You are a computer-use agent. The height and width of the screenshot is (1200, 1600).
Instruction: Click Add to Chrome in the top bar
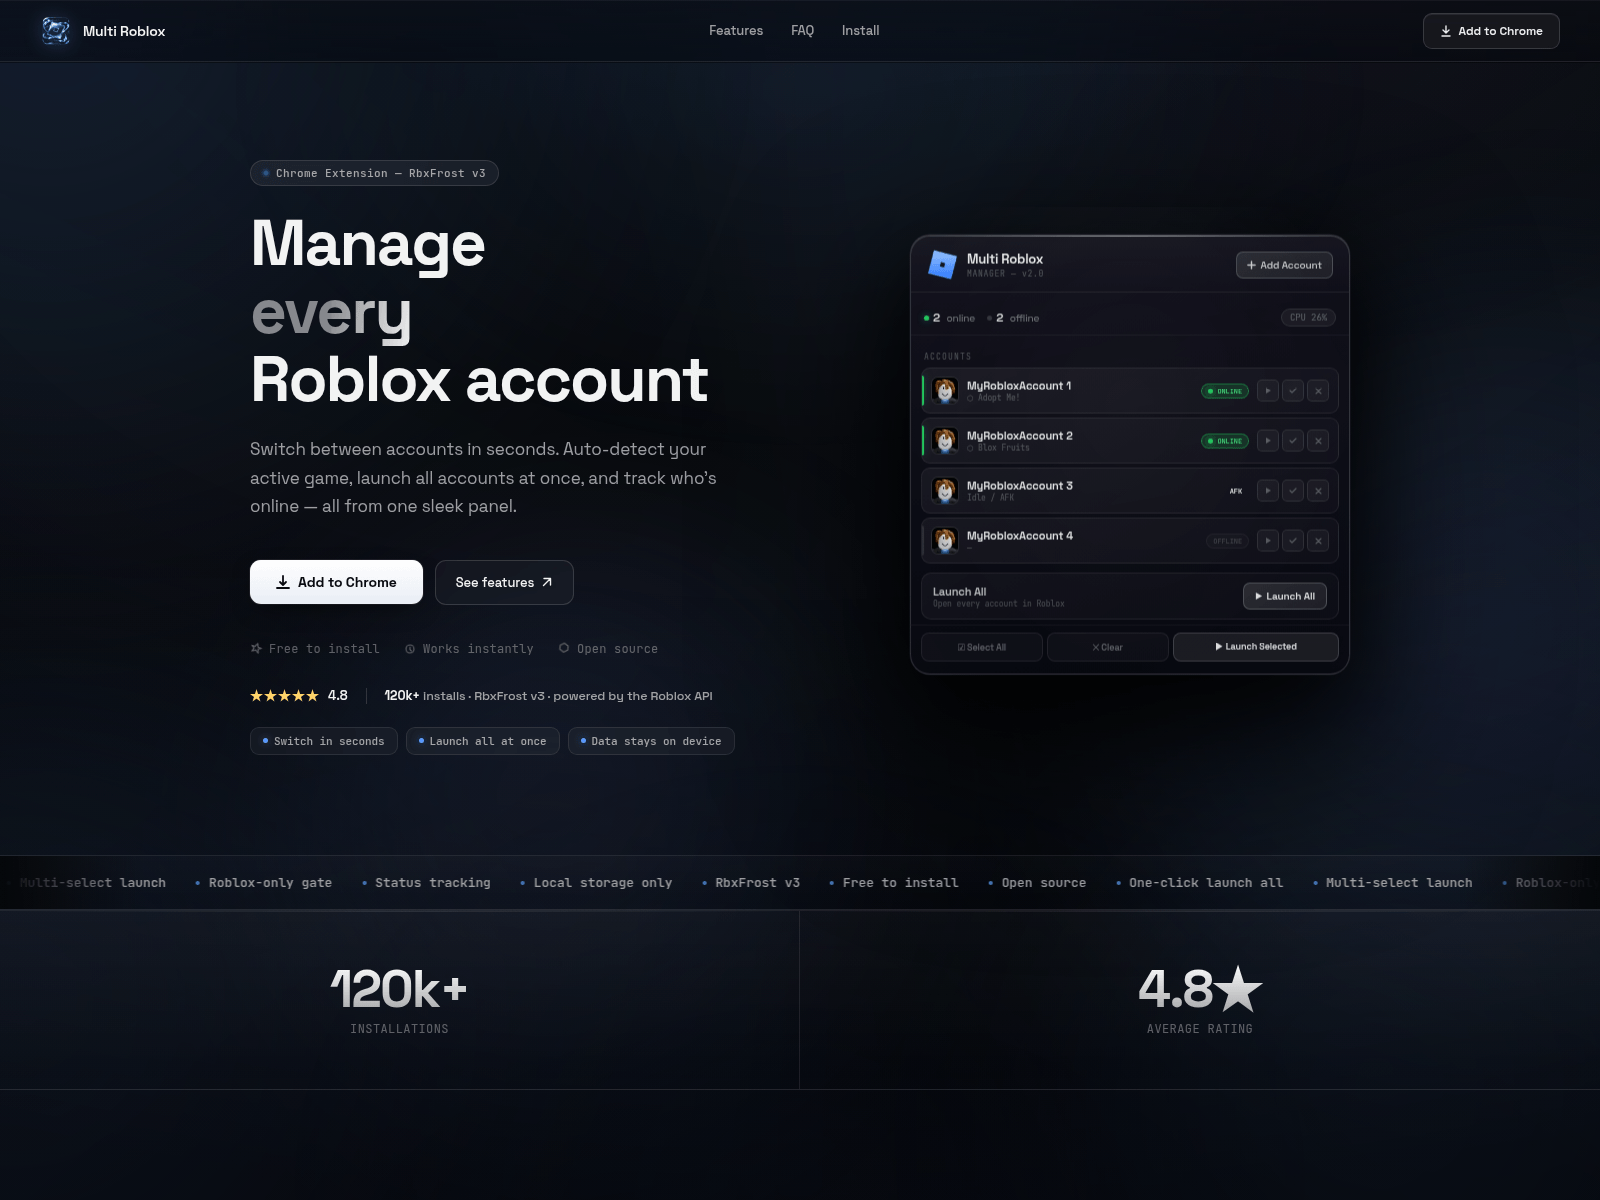1491,31
